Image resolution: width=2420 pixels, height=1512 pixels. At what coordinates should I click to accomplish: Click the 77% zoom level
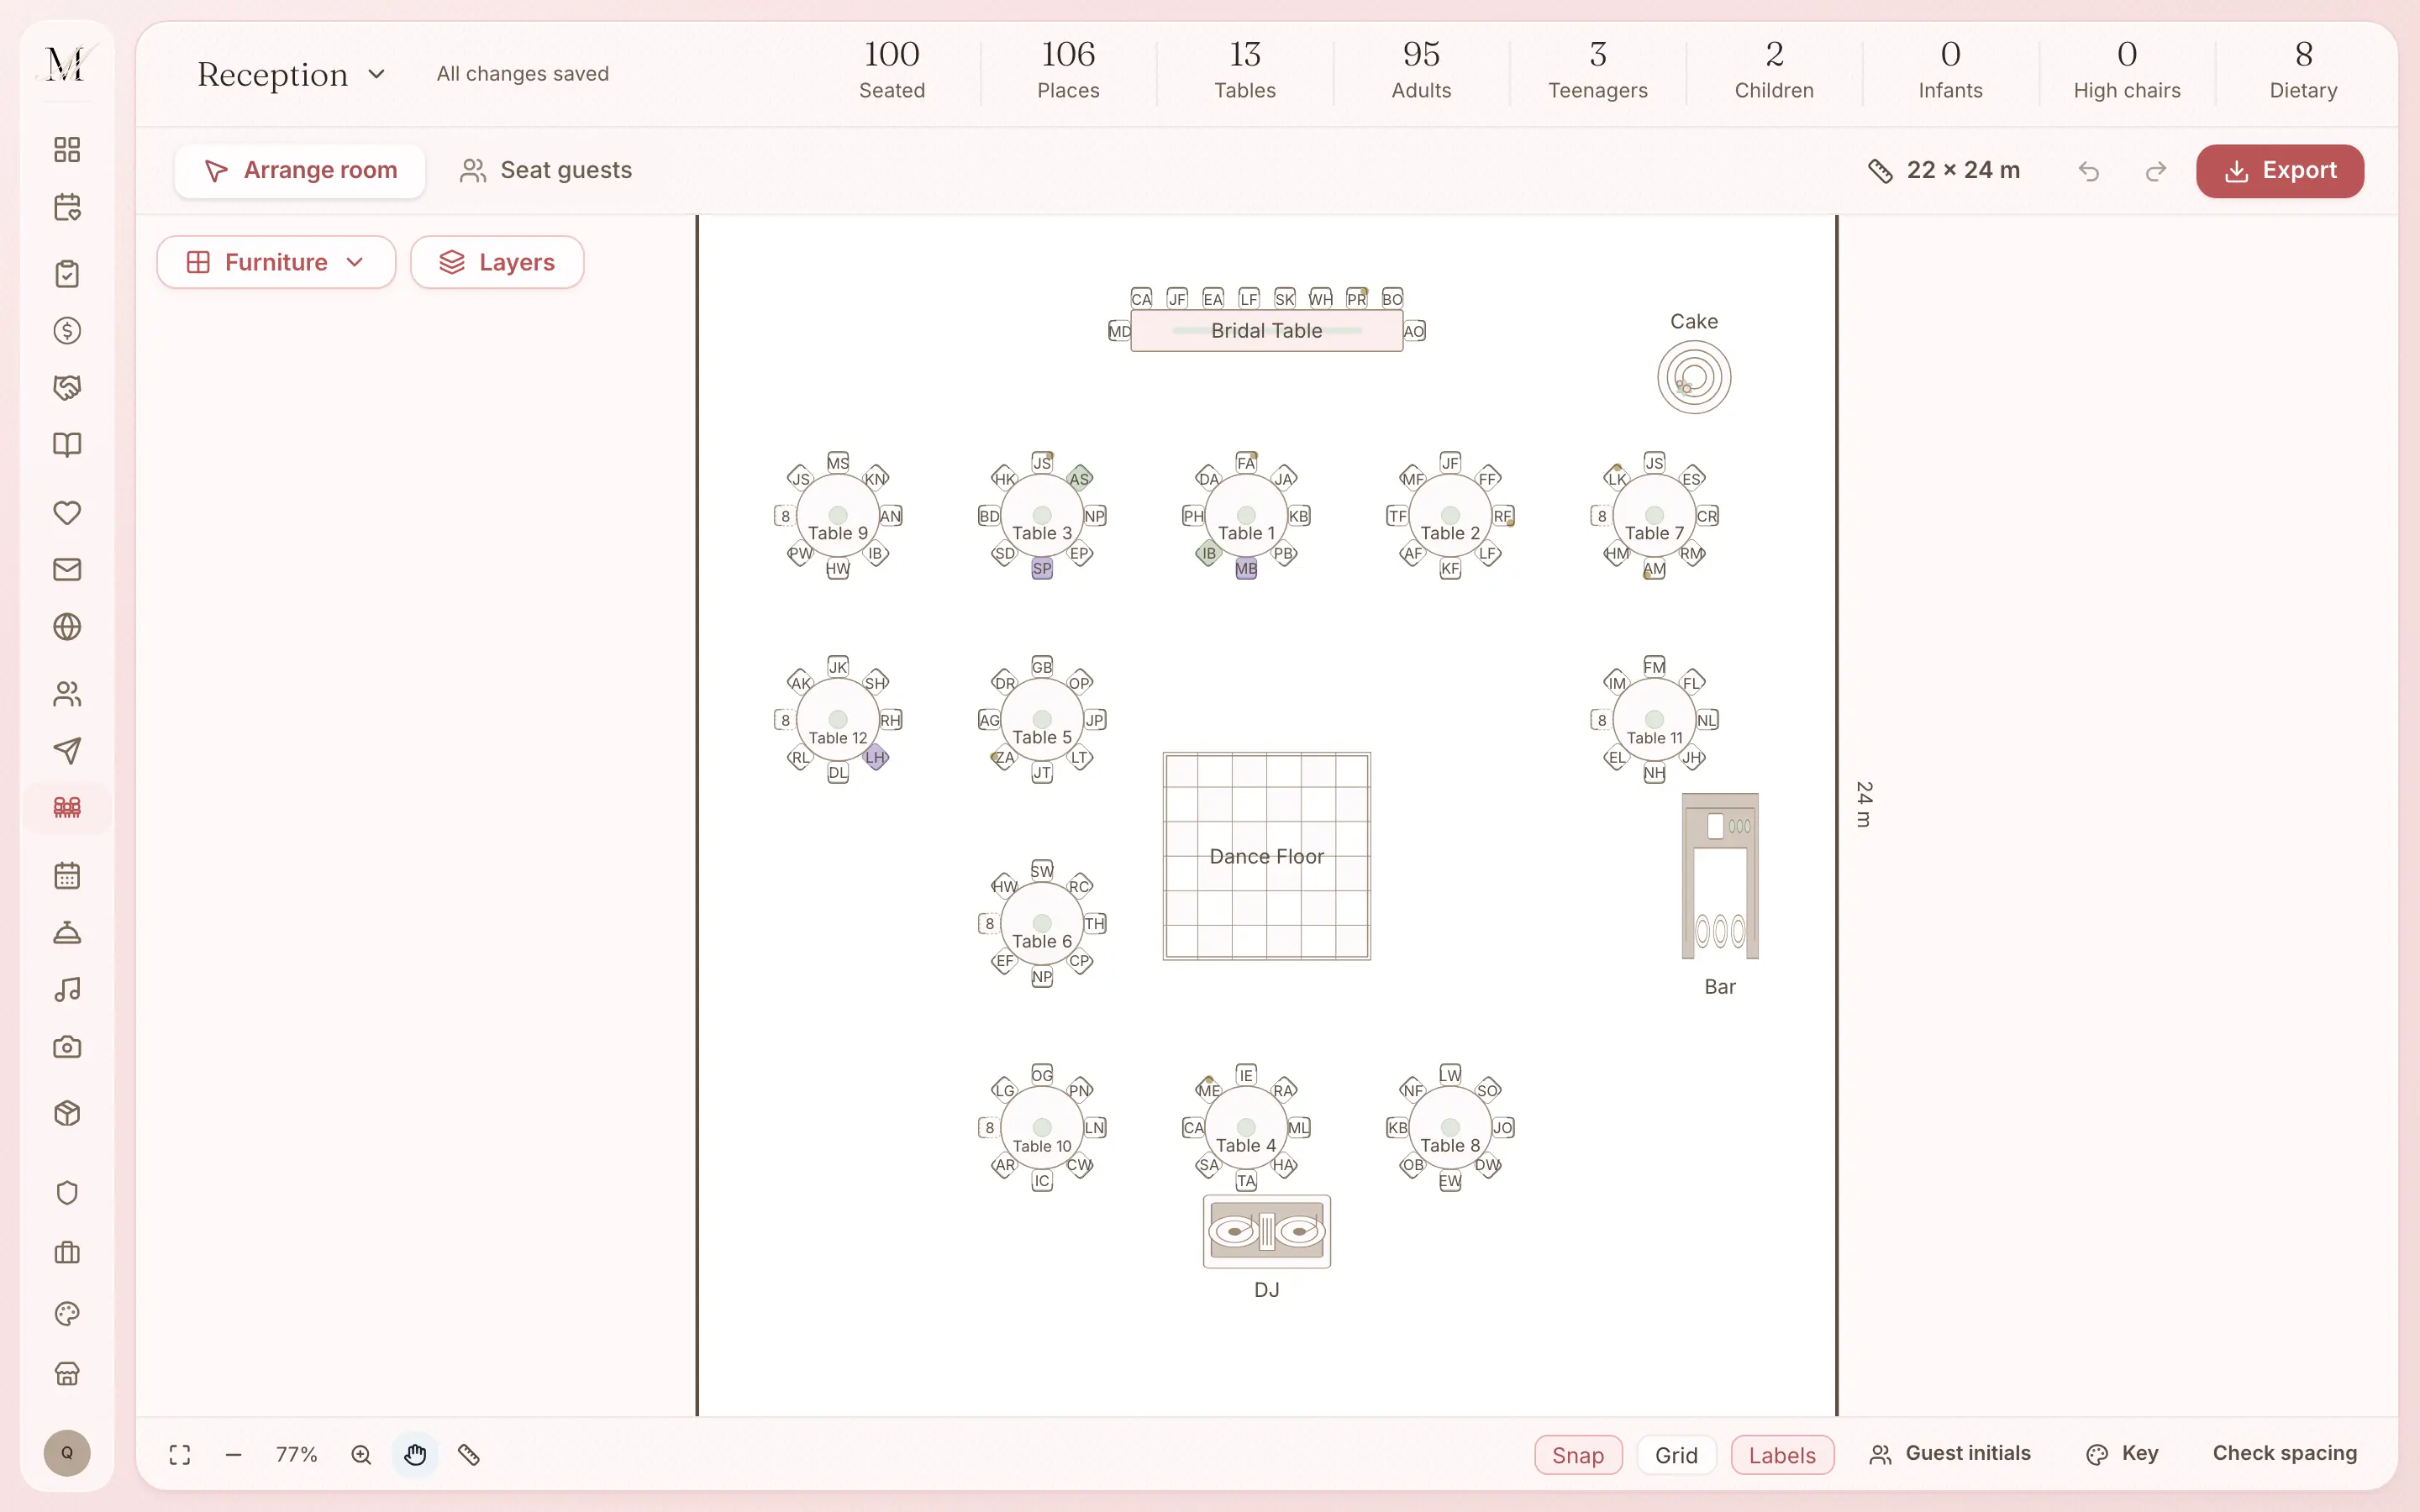297,1454
